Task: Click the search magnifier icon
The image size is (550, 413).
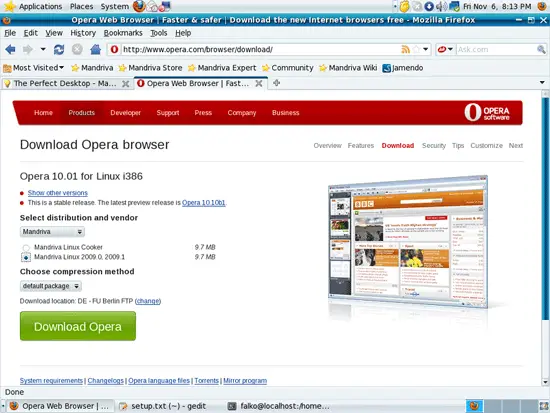Action: (541, 49)
